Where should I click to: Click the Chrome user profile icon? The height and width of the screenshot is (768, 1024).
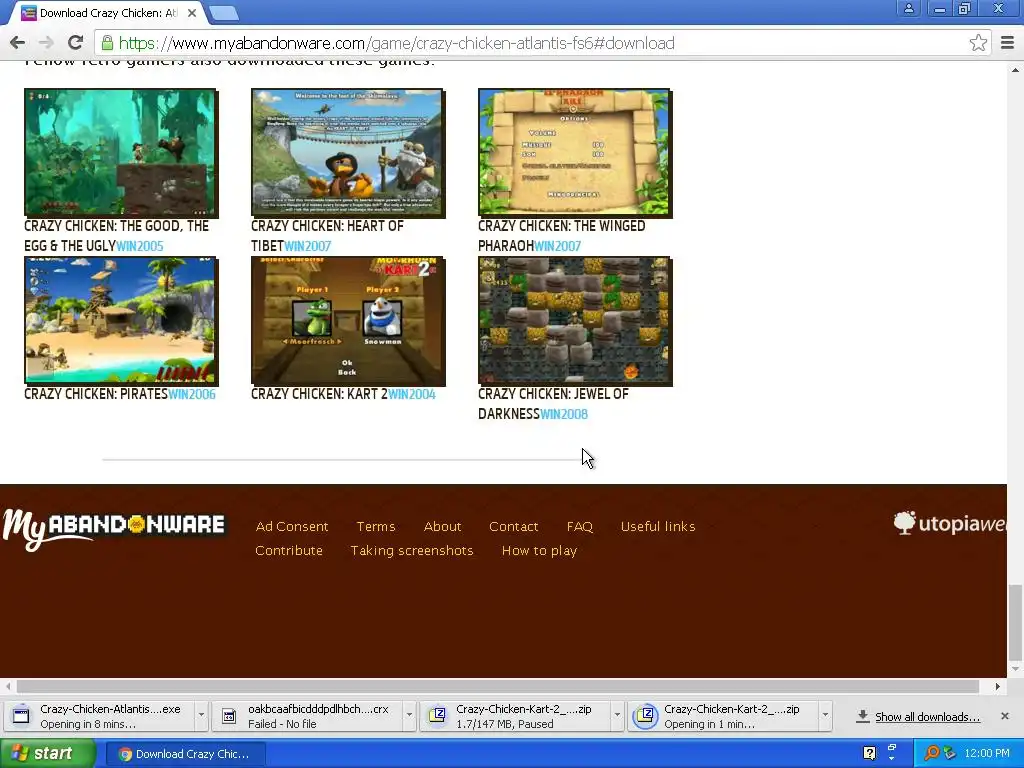[x=908, y=8]
